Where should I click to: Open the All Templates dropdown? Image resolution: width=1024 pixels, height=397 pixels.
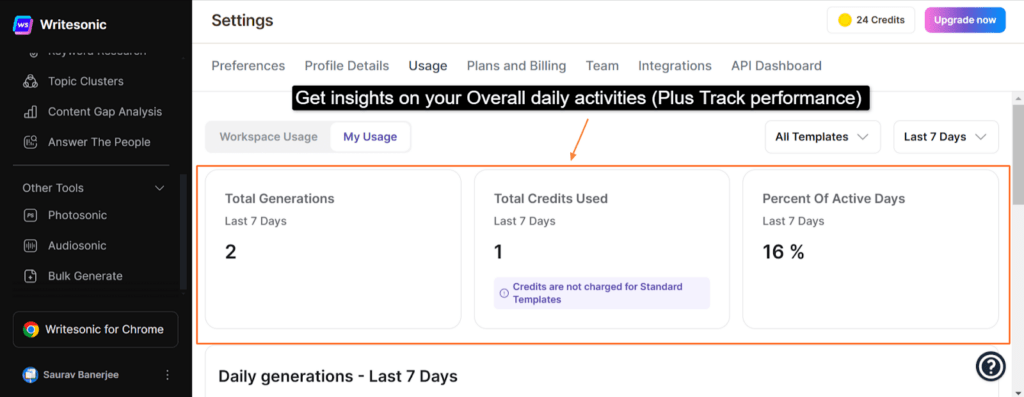(822, 137)
